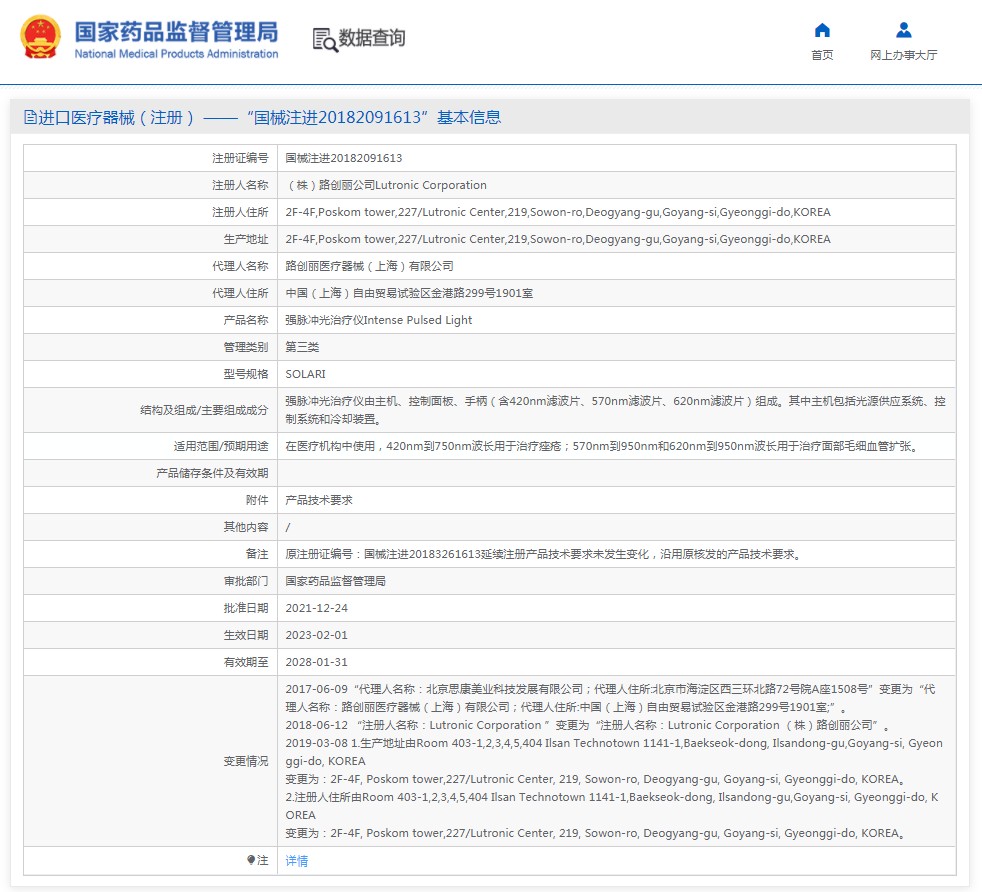Screen dimensions: 982x892
Task: Select the model value SOLARI
Action: 306,374
